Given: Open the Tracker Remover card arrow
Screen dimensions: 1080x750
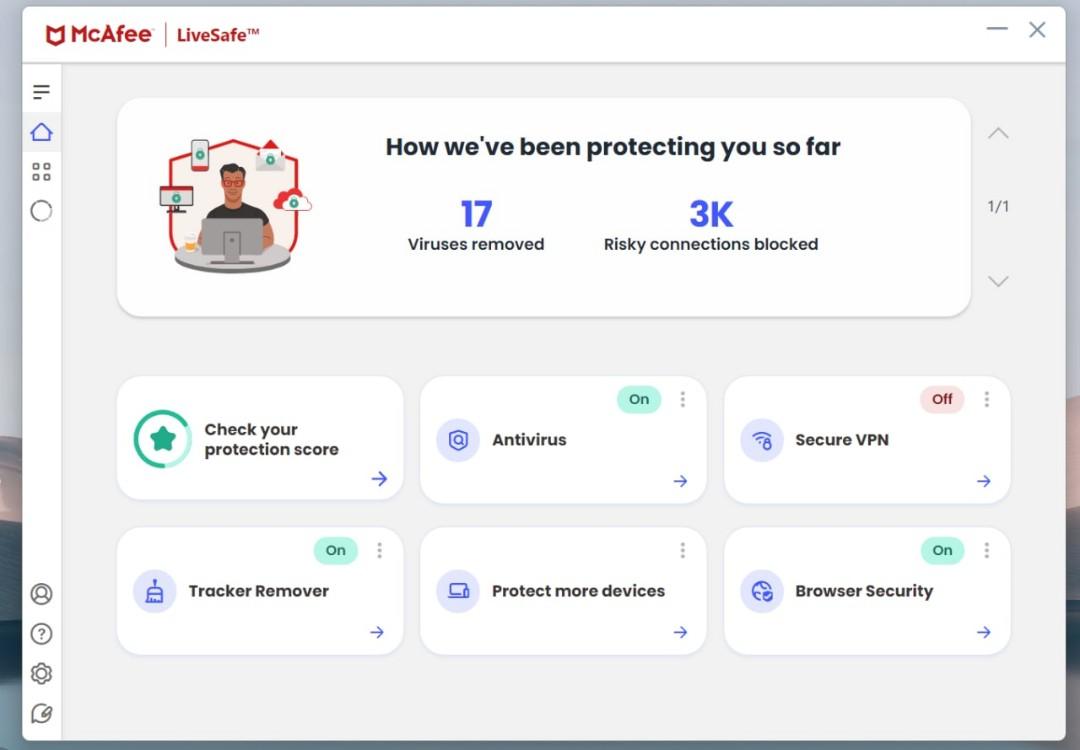Looking at the screenshot, I should pyautogui.click(x=377, y=632).
